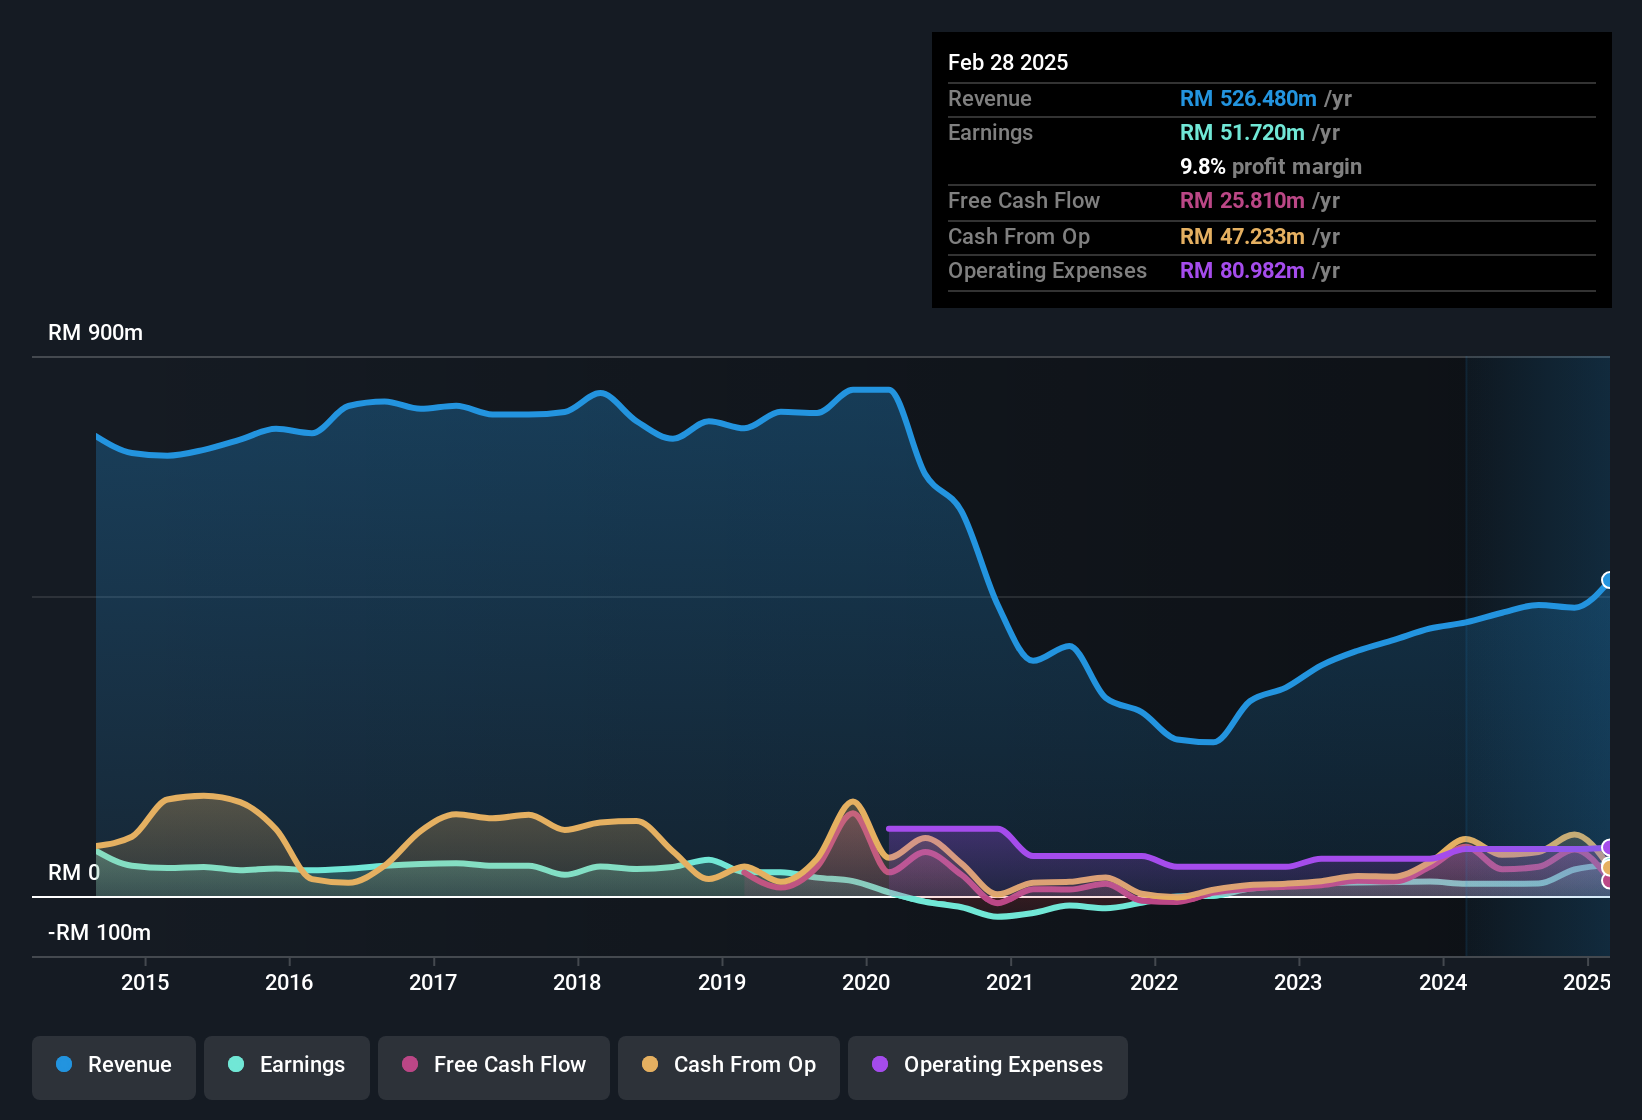This screenshot has height=1120, width=1642.
Task: Toggle the Operating Expenses legend button
Action: [x=988, y=1067]
